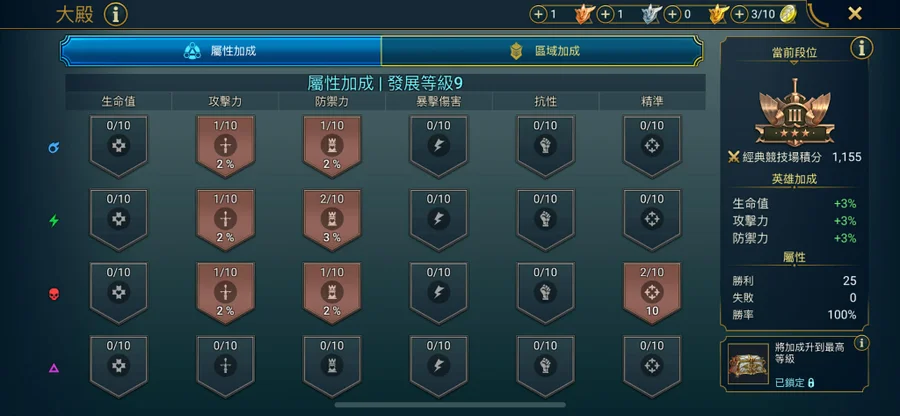Viewport: 900px width, 416px height.
Task: Click the bronze III rank badge emblem
Action: 794,113
